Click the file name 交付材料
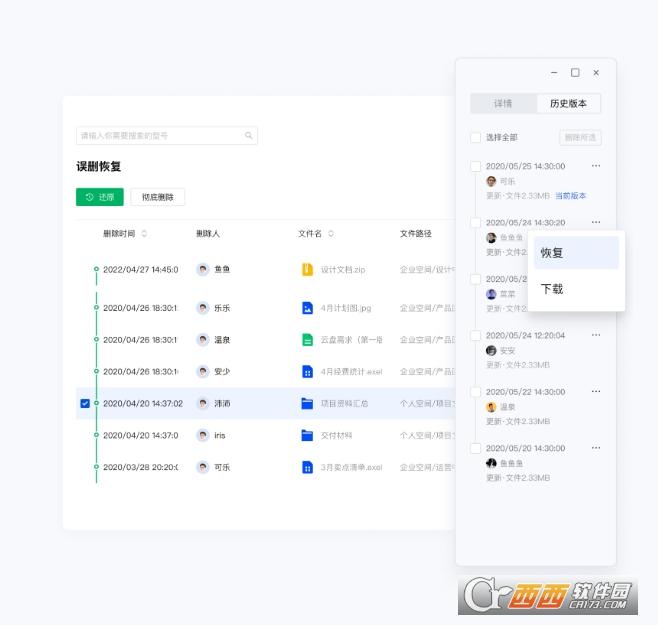Image resolution: width=658 pixels, height=625 pixels. pos(337,435)
